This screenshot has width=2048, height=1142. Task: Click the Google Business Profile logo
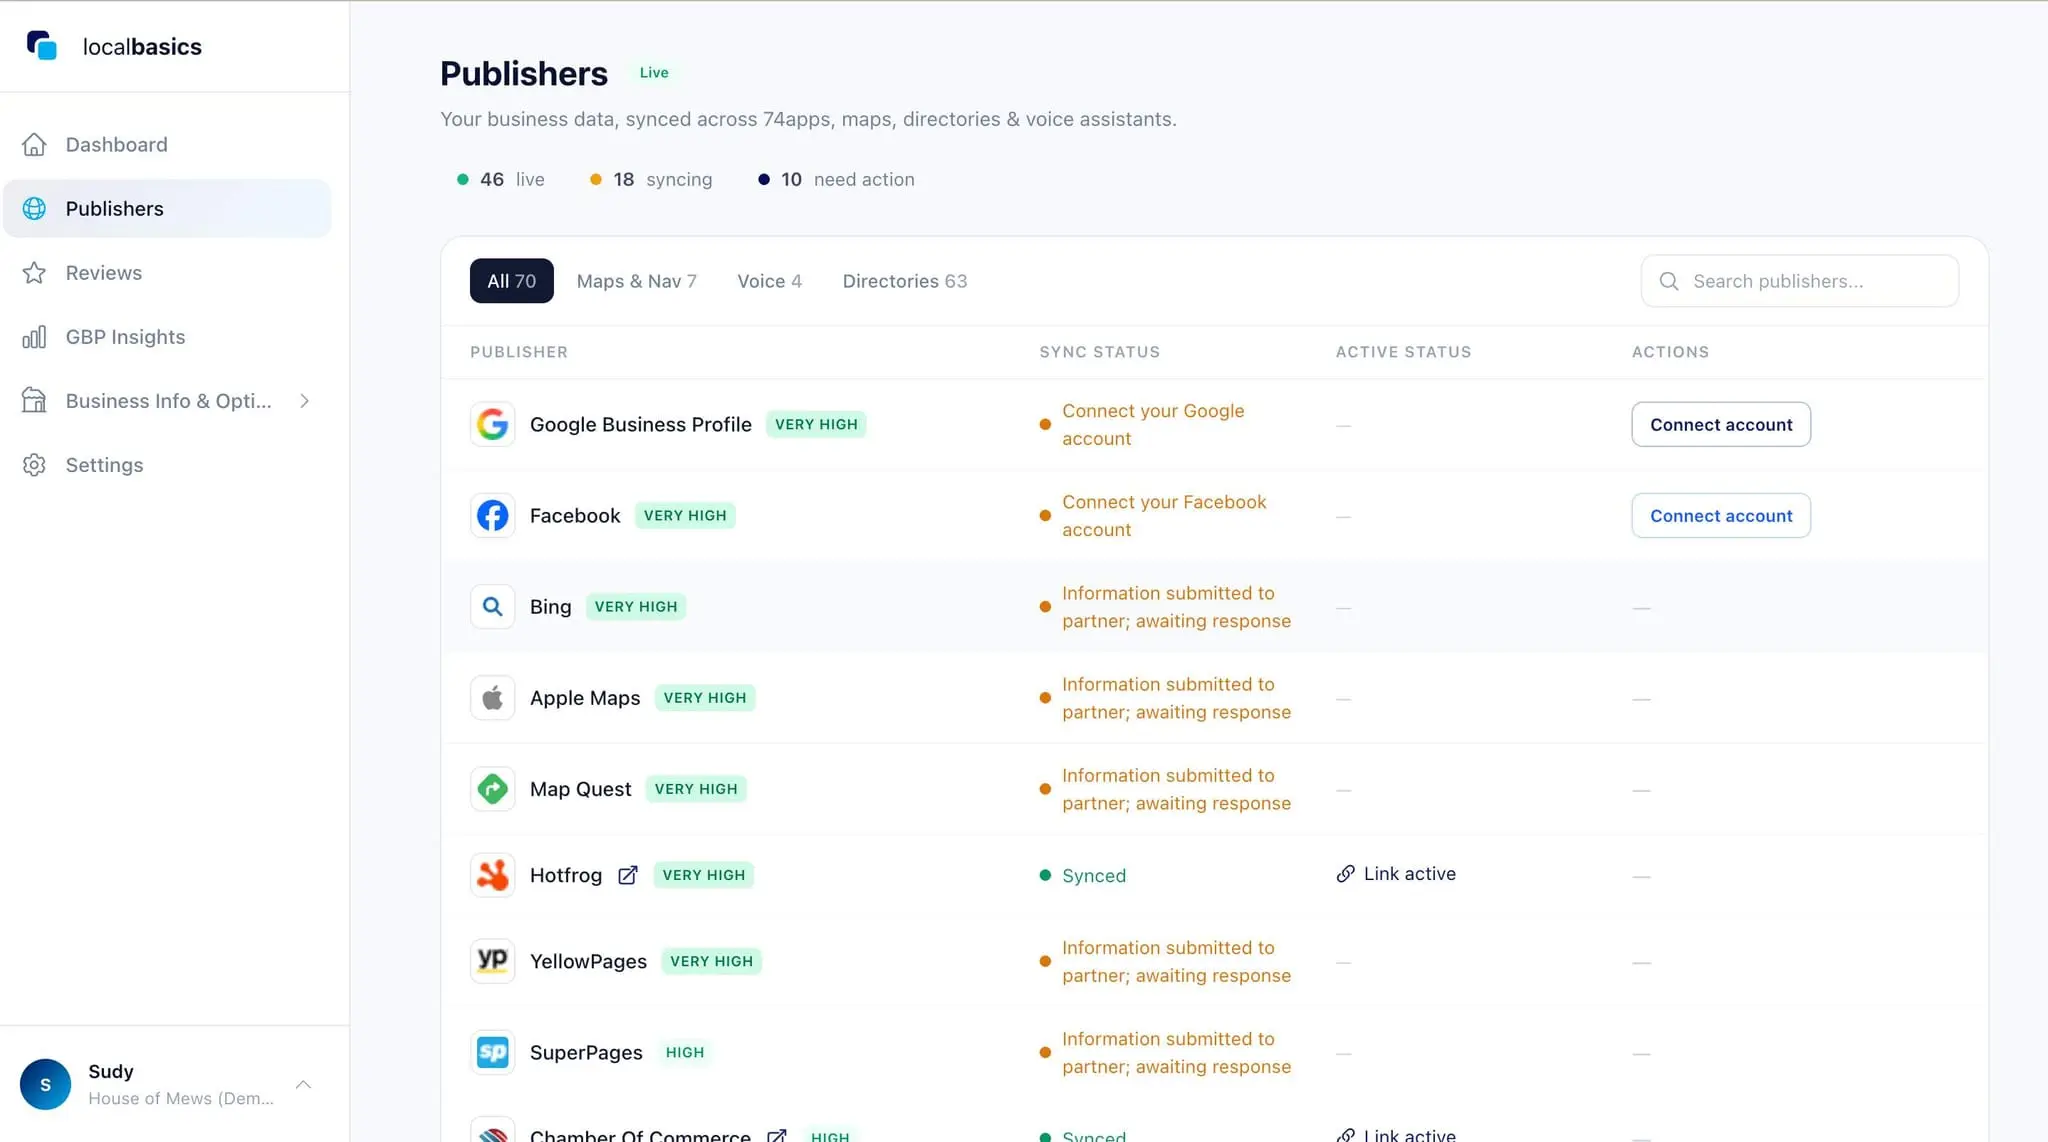pyautogui.click(x=493, y=424)
